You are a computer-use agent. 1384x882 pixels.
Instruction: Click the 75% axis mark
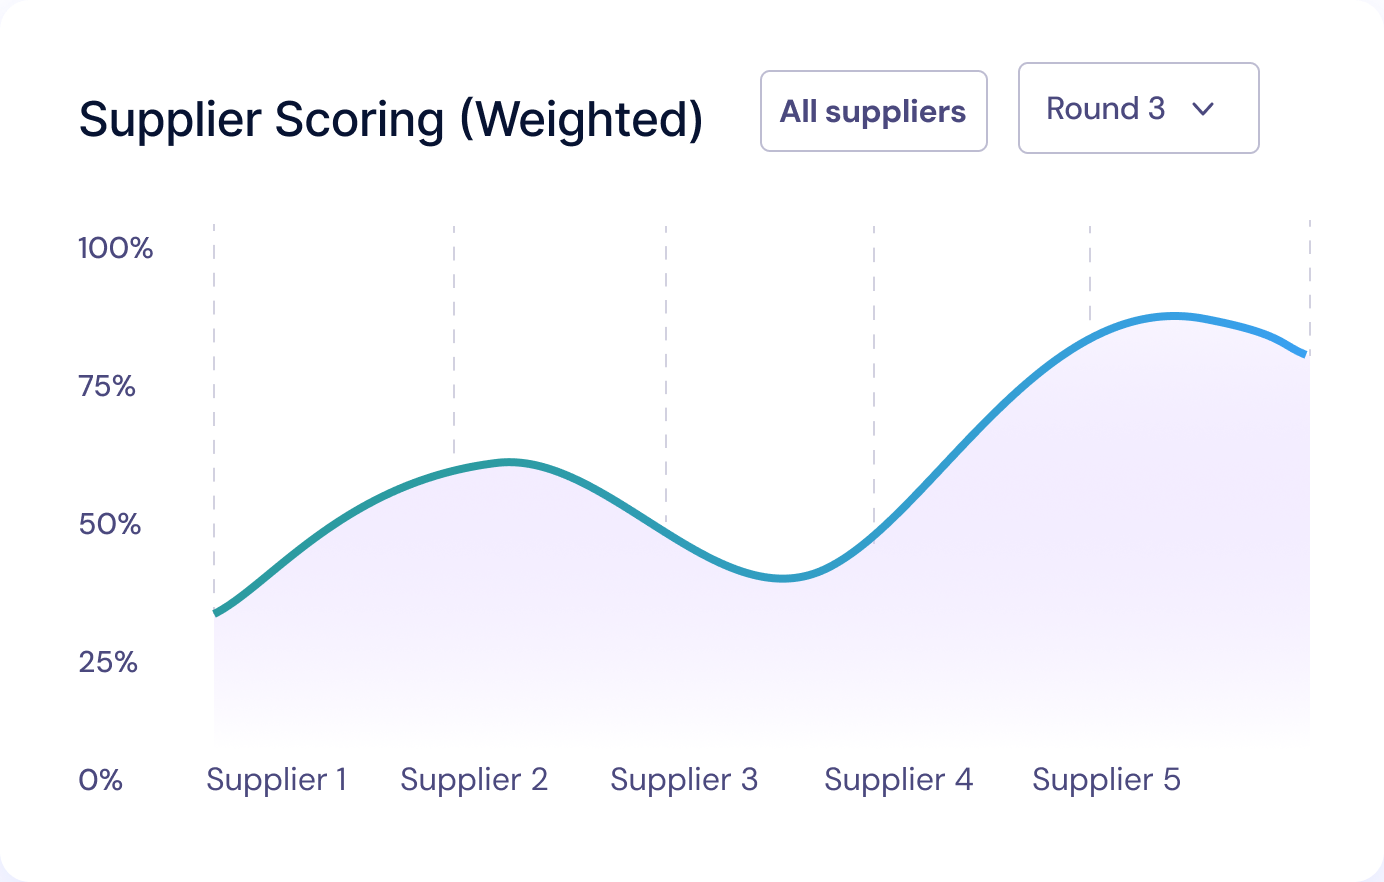click(107, 386)
